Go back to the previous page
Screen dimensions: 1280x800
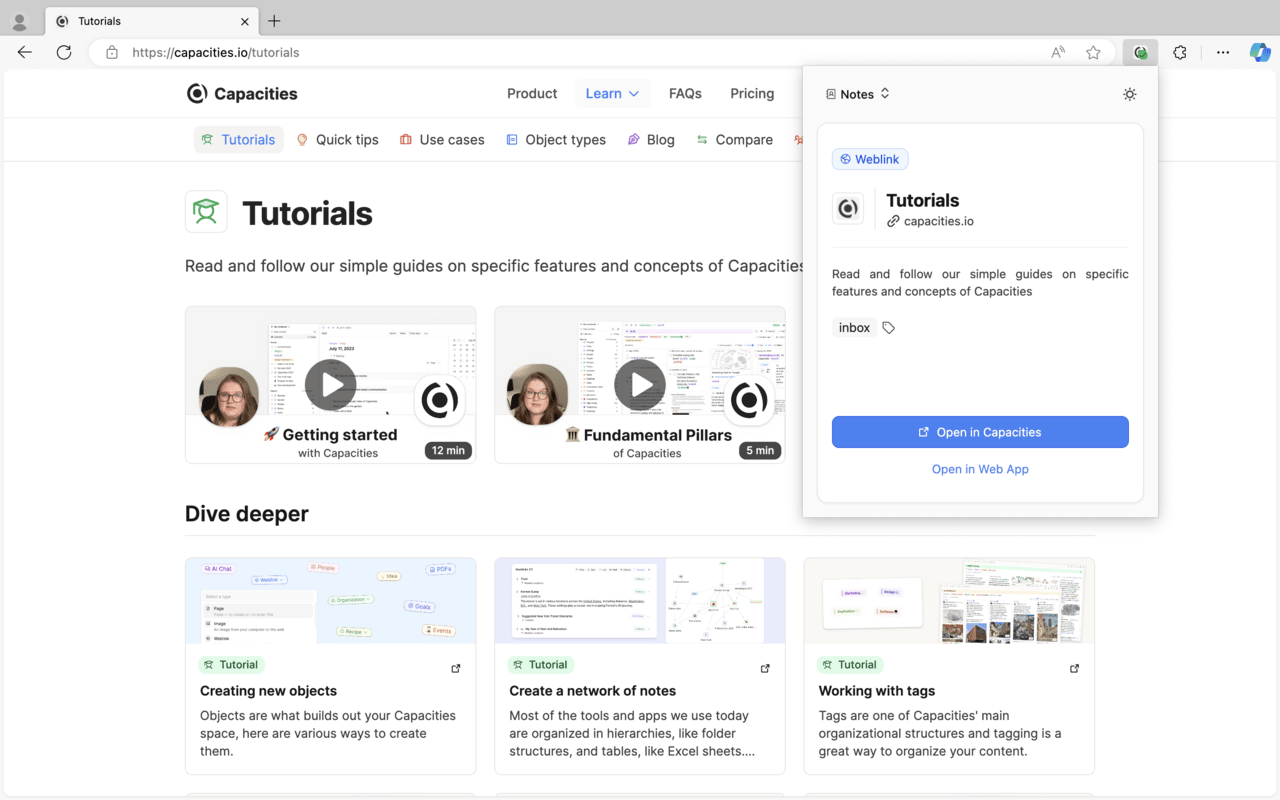click(25, 53)
